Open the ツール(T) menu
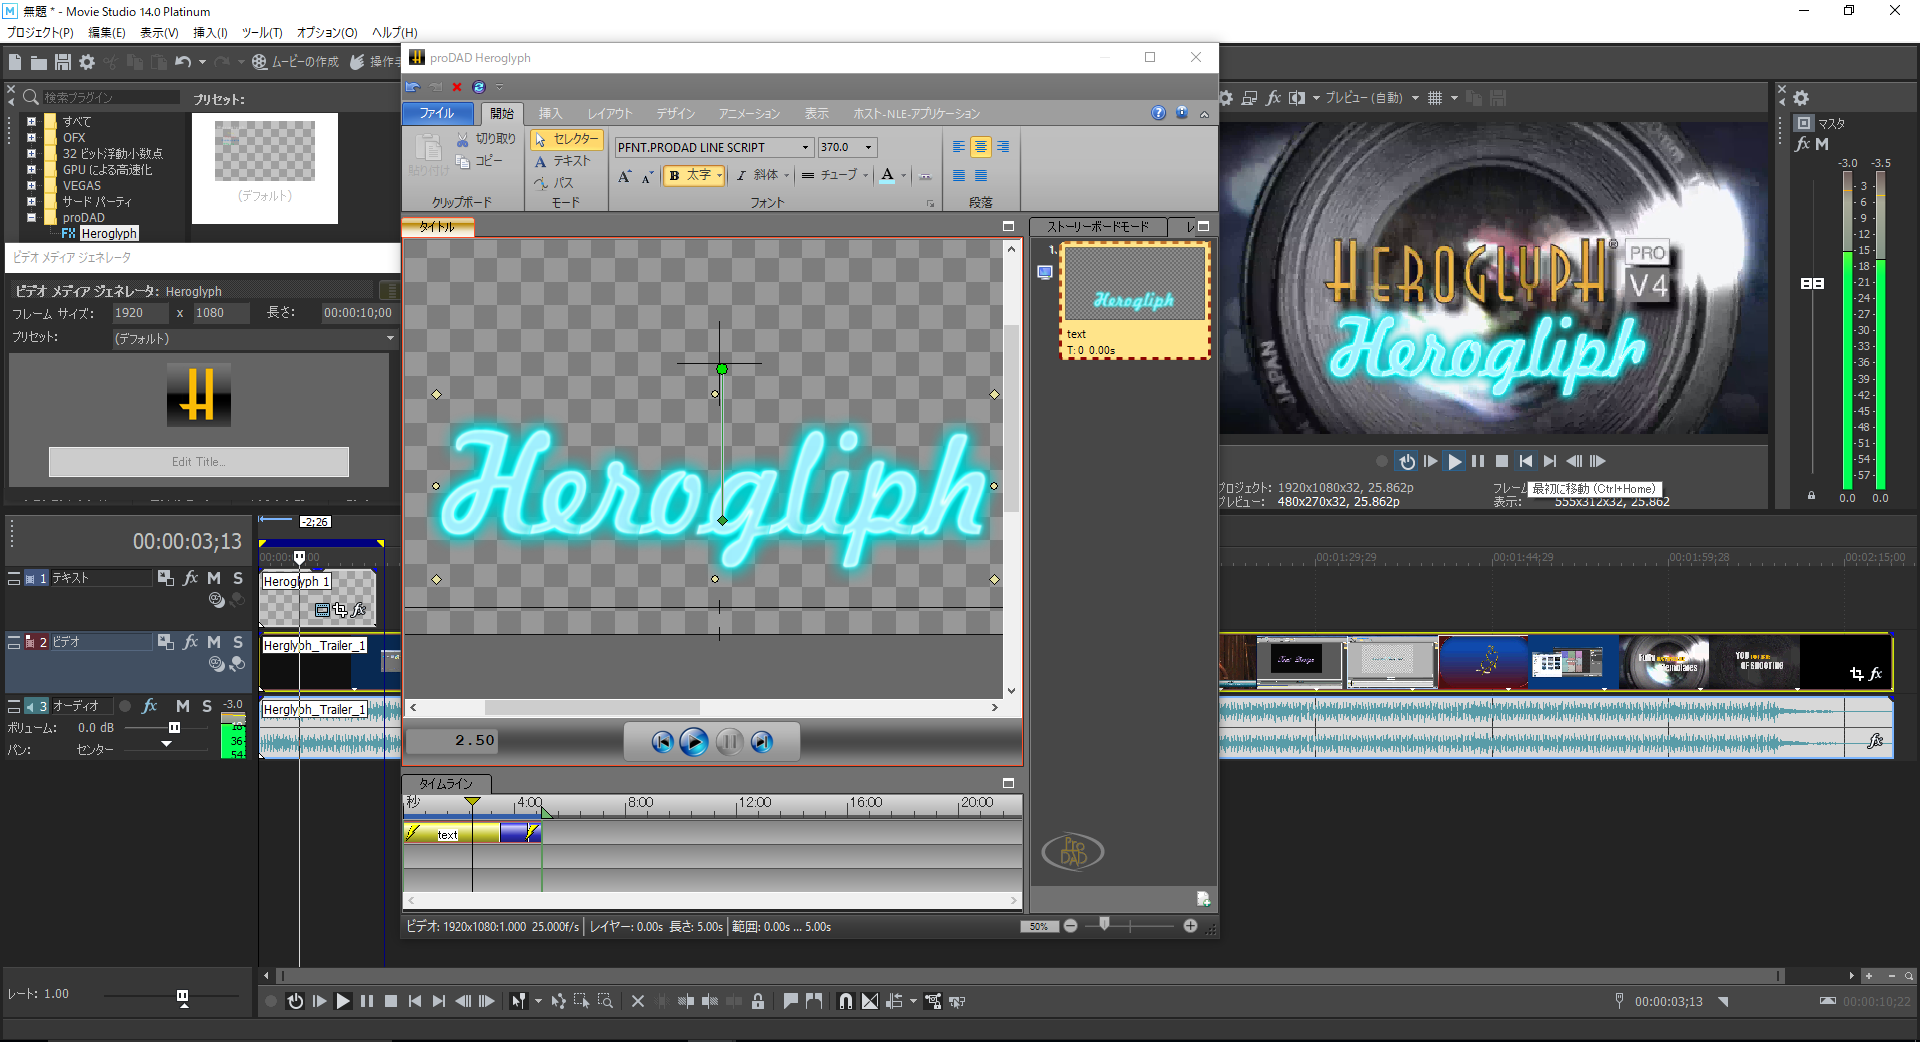Image resolution: width=1920 pixels, height=1042 pixels. [x=261, y=32]
